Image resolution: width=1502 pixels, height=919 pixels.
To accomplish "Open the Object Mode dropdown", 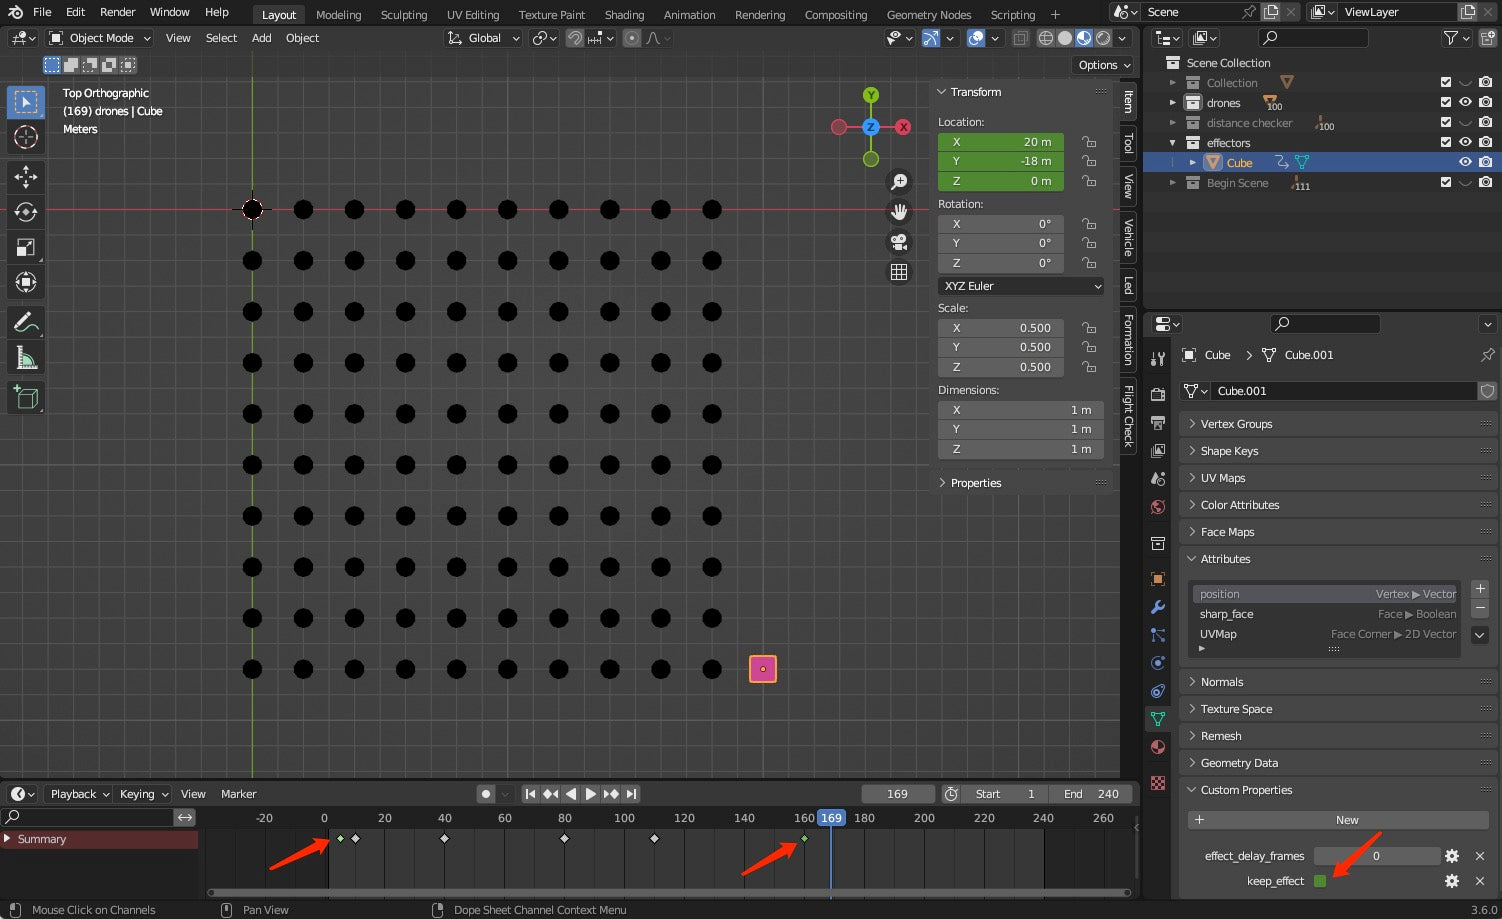I will 100,38.
